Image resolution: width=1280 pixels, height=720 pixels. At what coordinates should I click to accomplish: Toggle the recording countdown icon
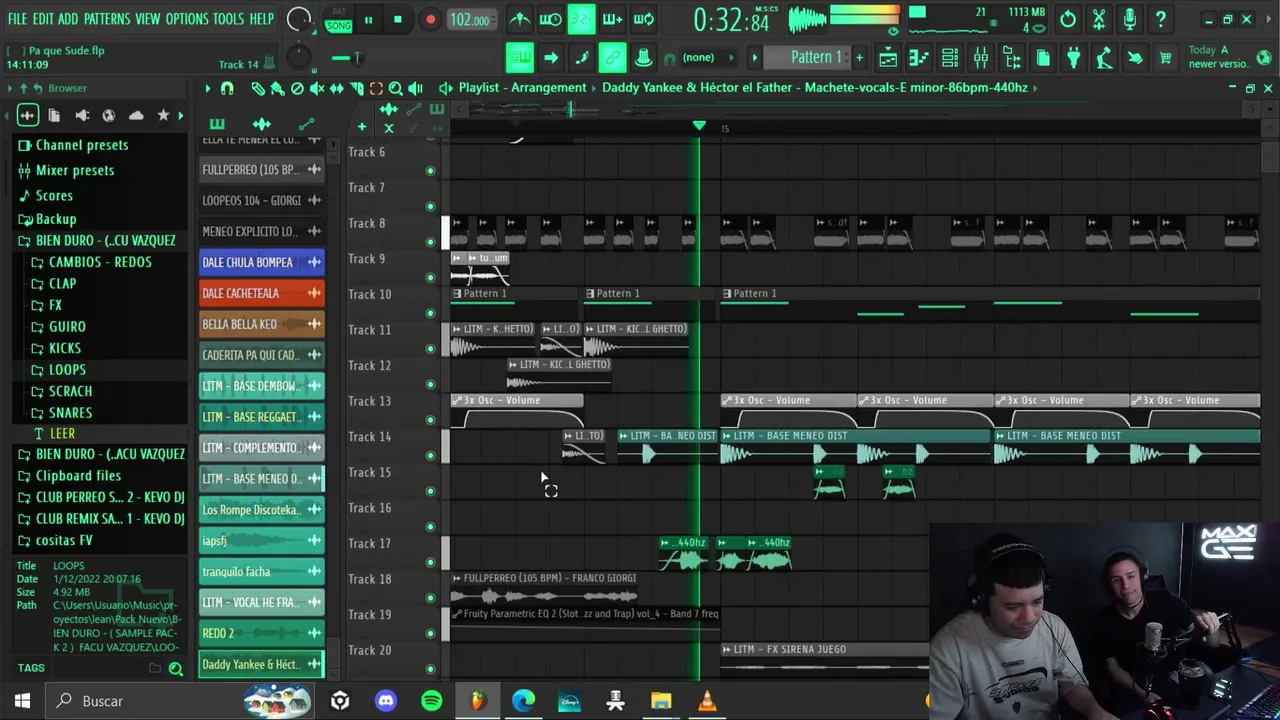(581, 19)
